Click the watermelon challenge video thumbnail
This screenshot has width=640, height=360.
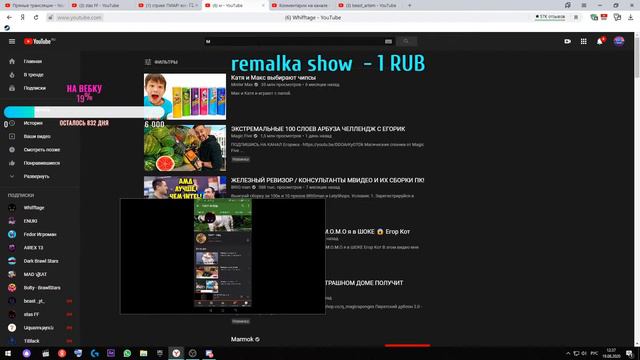(185, 148)
